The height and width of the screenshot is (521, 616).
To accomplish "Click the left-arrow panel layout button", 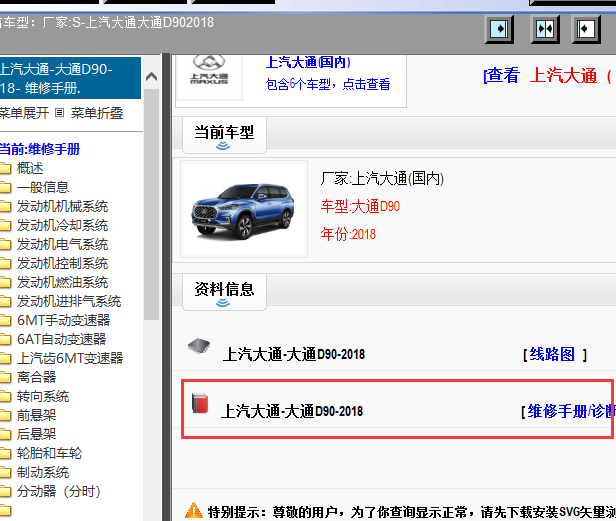I will [586, 29].
